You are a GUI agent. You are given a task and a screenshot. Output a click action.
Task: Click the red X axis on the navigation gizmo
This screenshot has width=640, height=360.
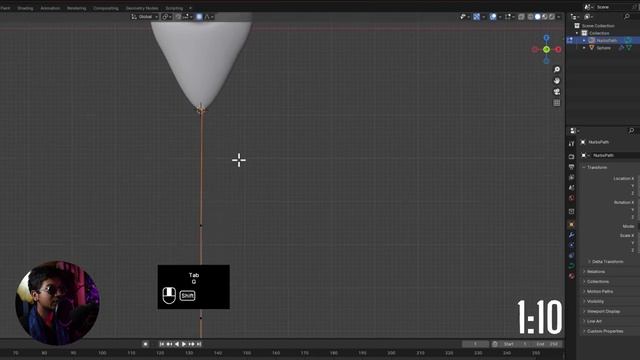pyautogui.click(x=558, y=49)
